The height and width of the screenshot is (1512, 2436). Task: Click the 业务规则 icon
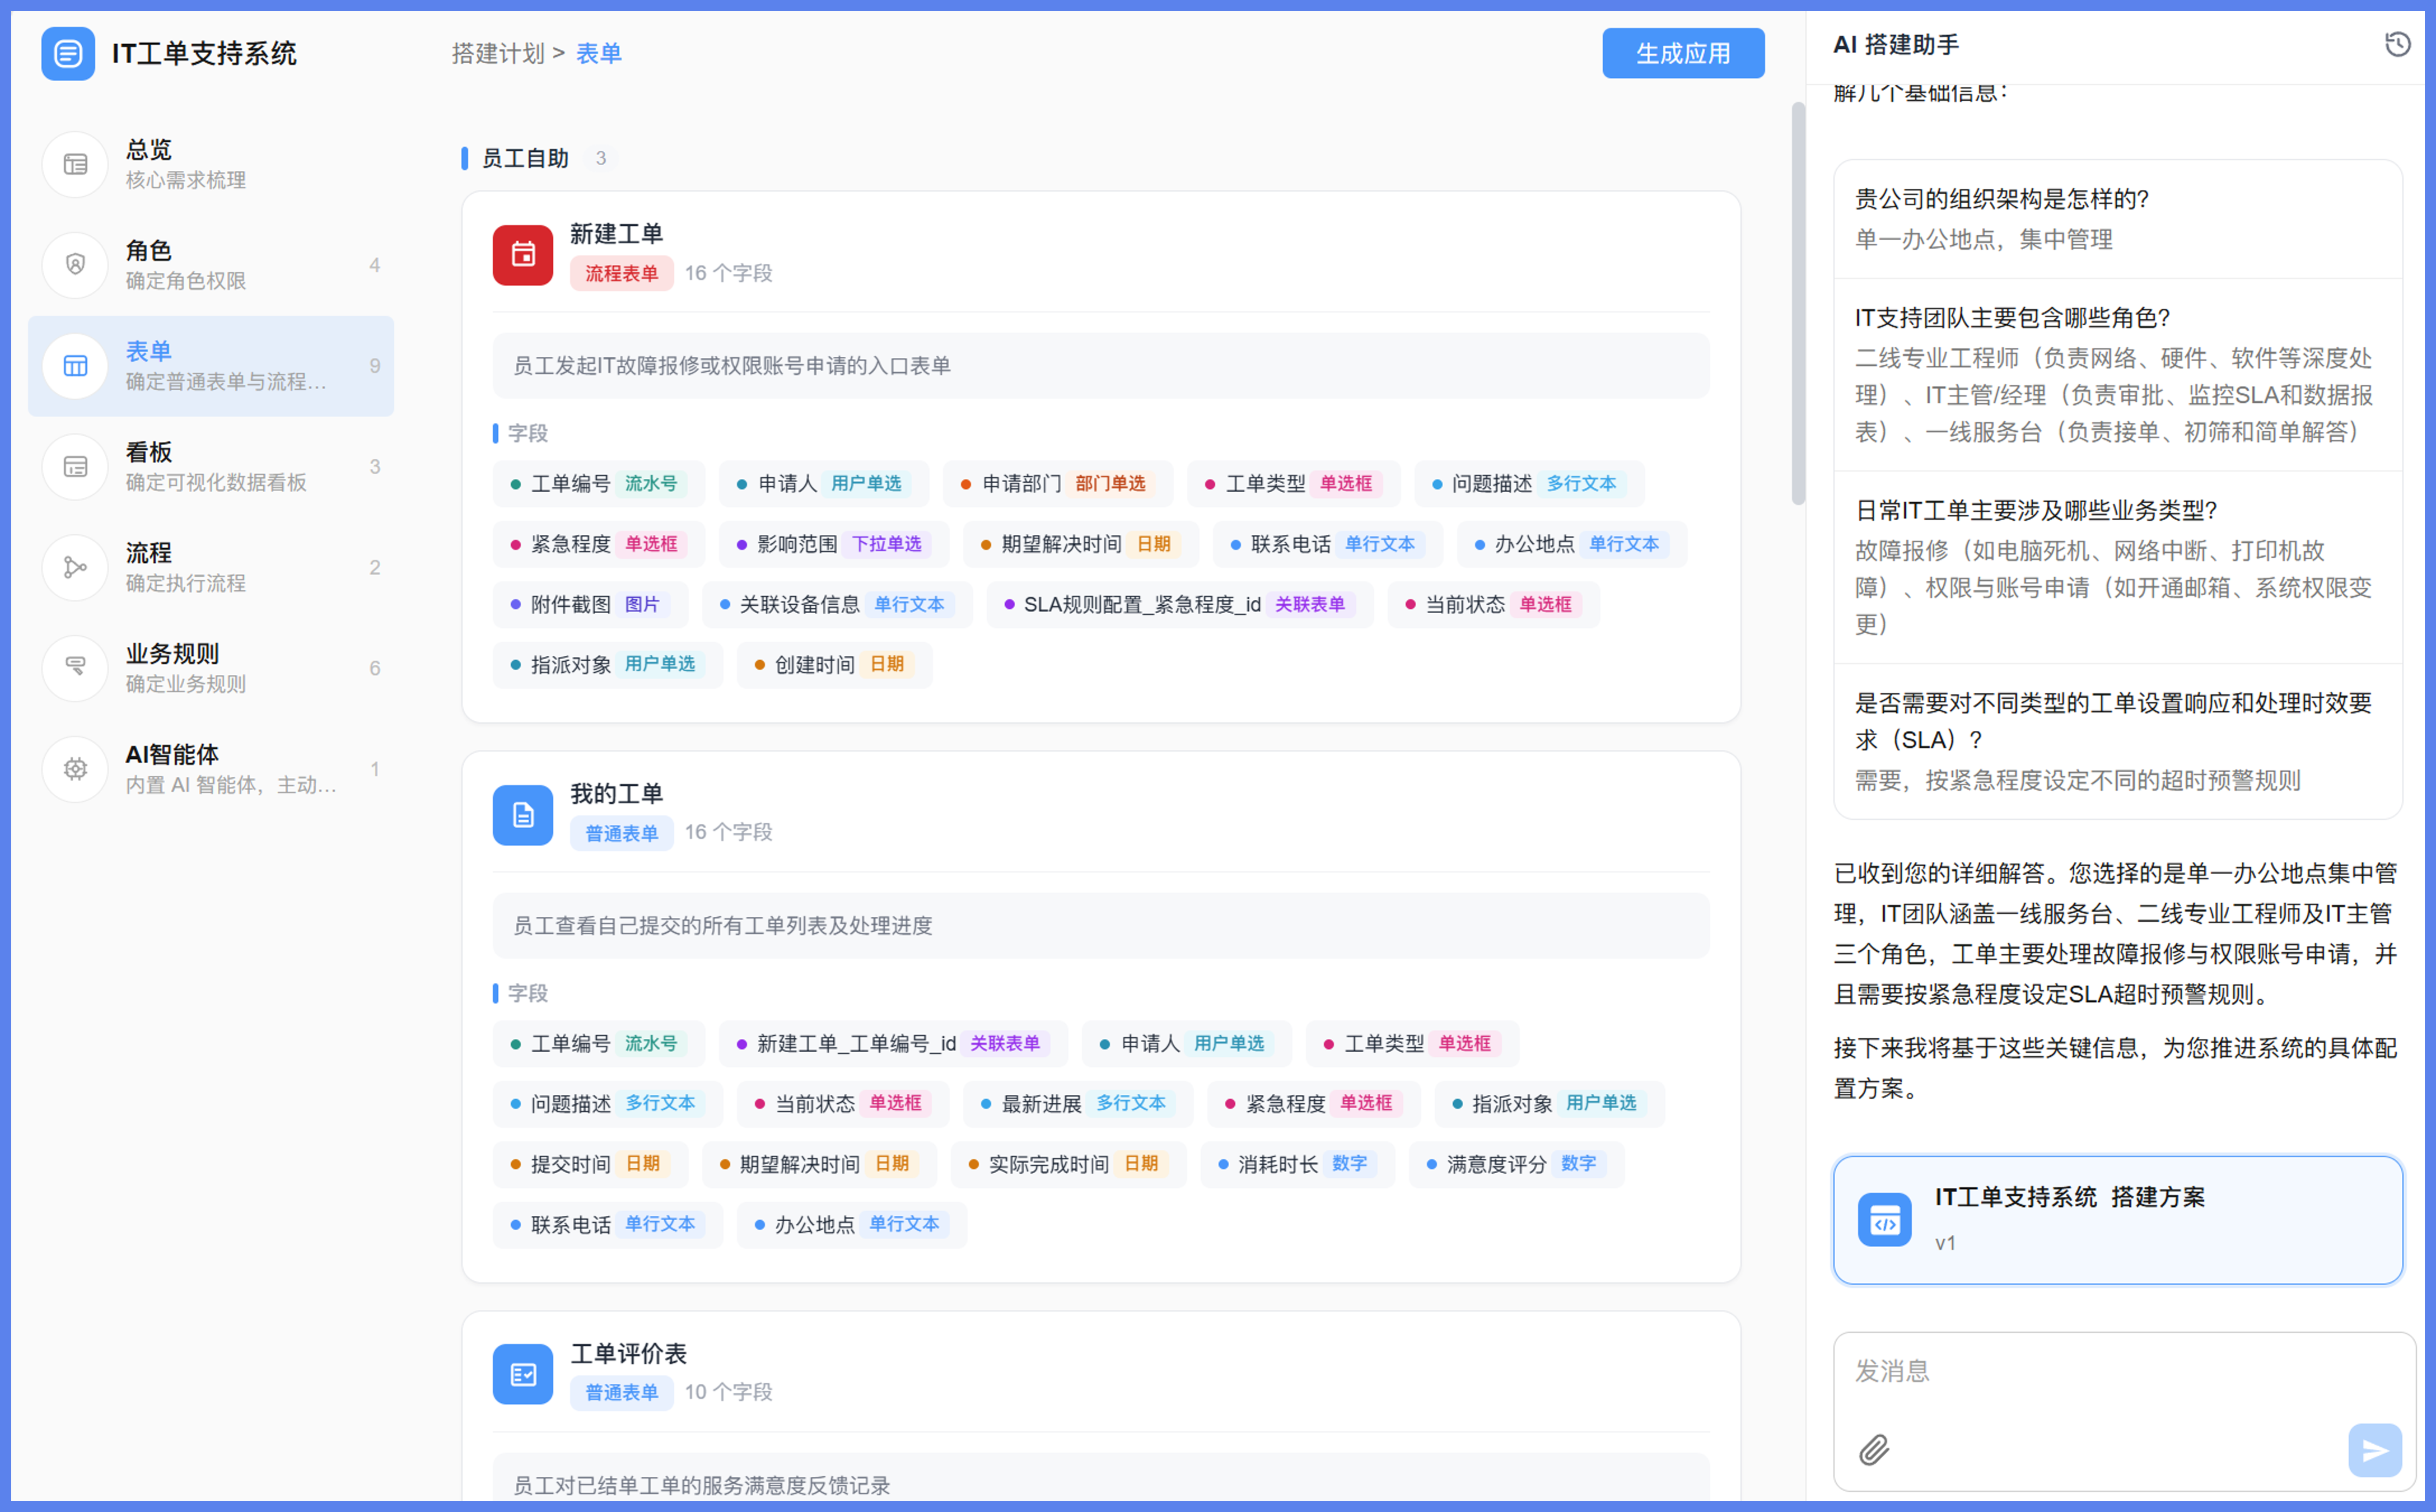75,668
